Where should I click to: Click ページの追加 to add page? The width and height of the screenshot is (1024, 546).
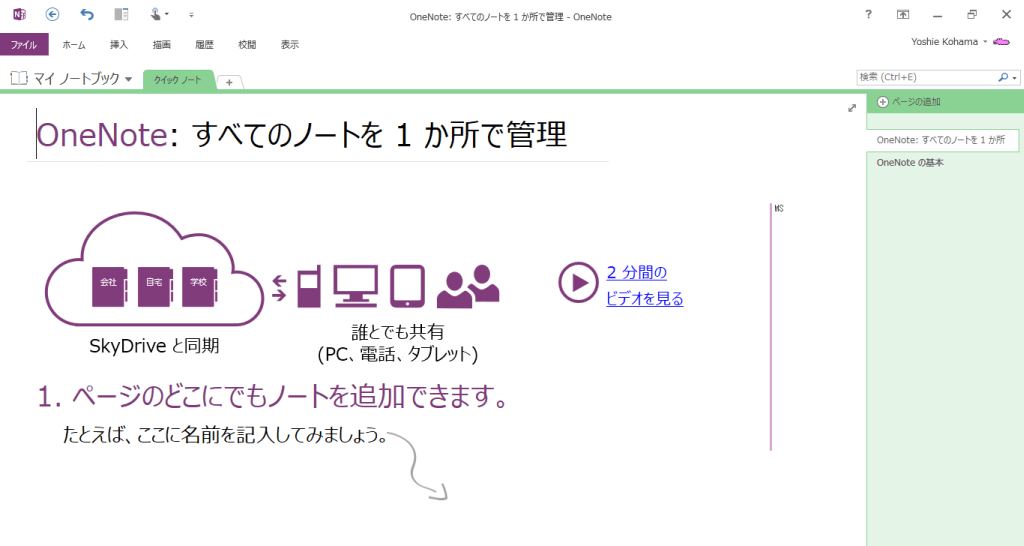(916, 102)
